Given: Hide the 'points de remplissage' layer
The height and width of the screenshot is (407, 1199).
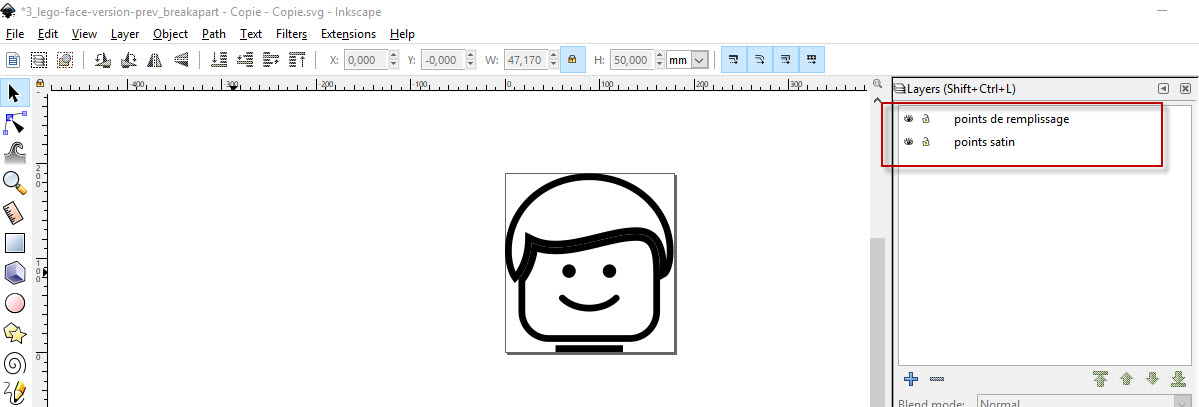Looking at the screenshot, I should pos(909,119).
